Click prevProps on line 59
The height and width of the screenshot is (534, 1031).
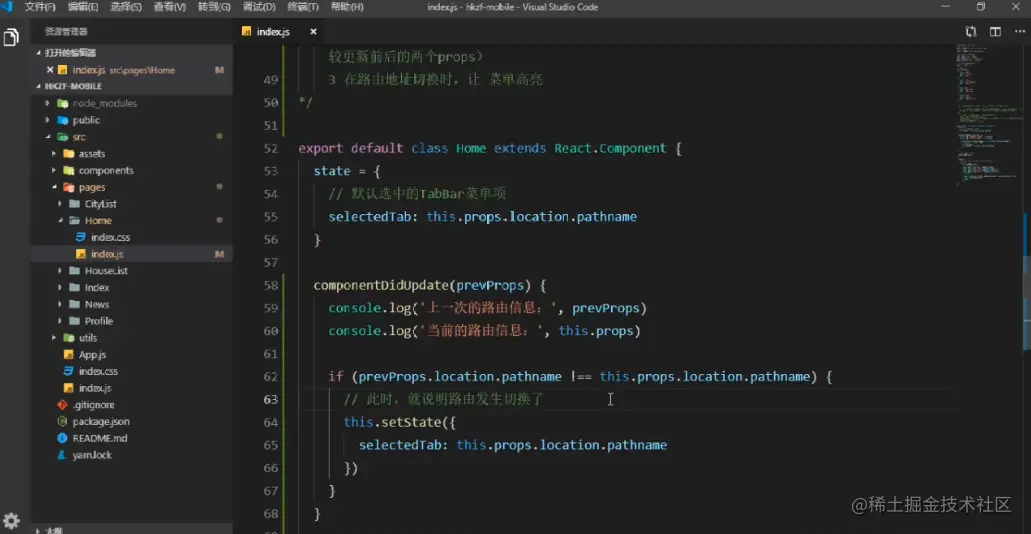[606, 308]
